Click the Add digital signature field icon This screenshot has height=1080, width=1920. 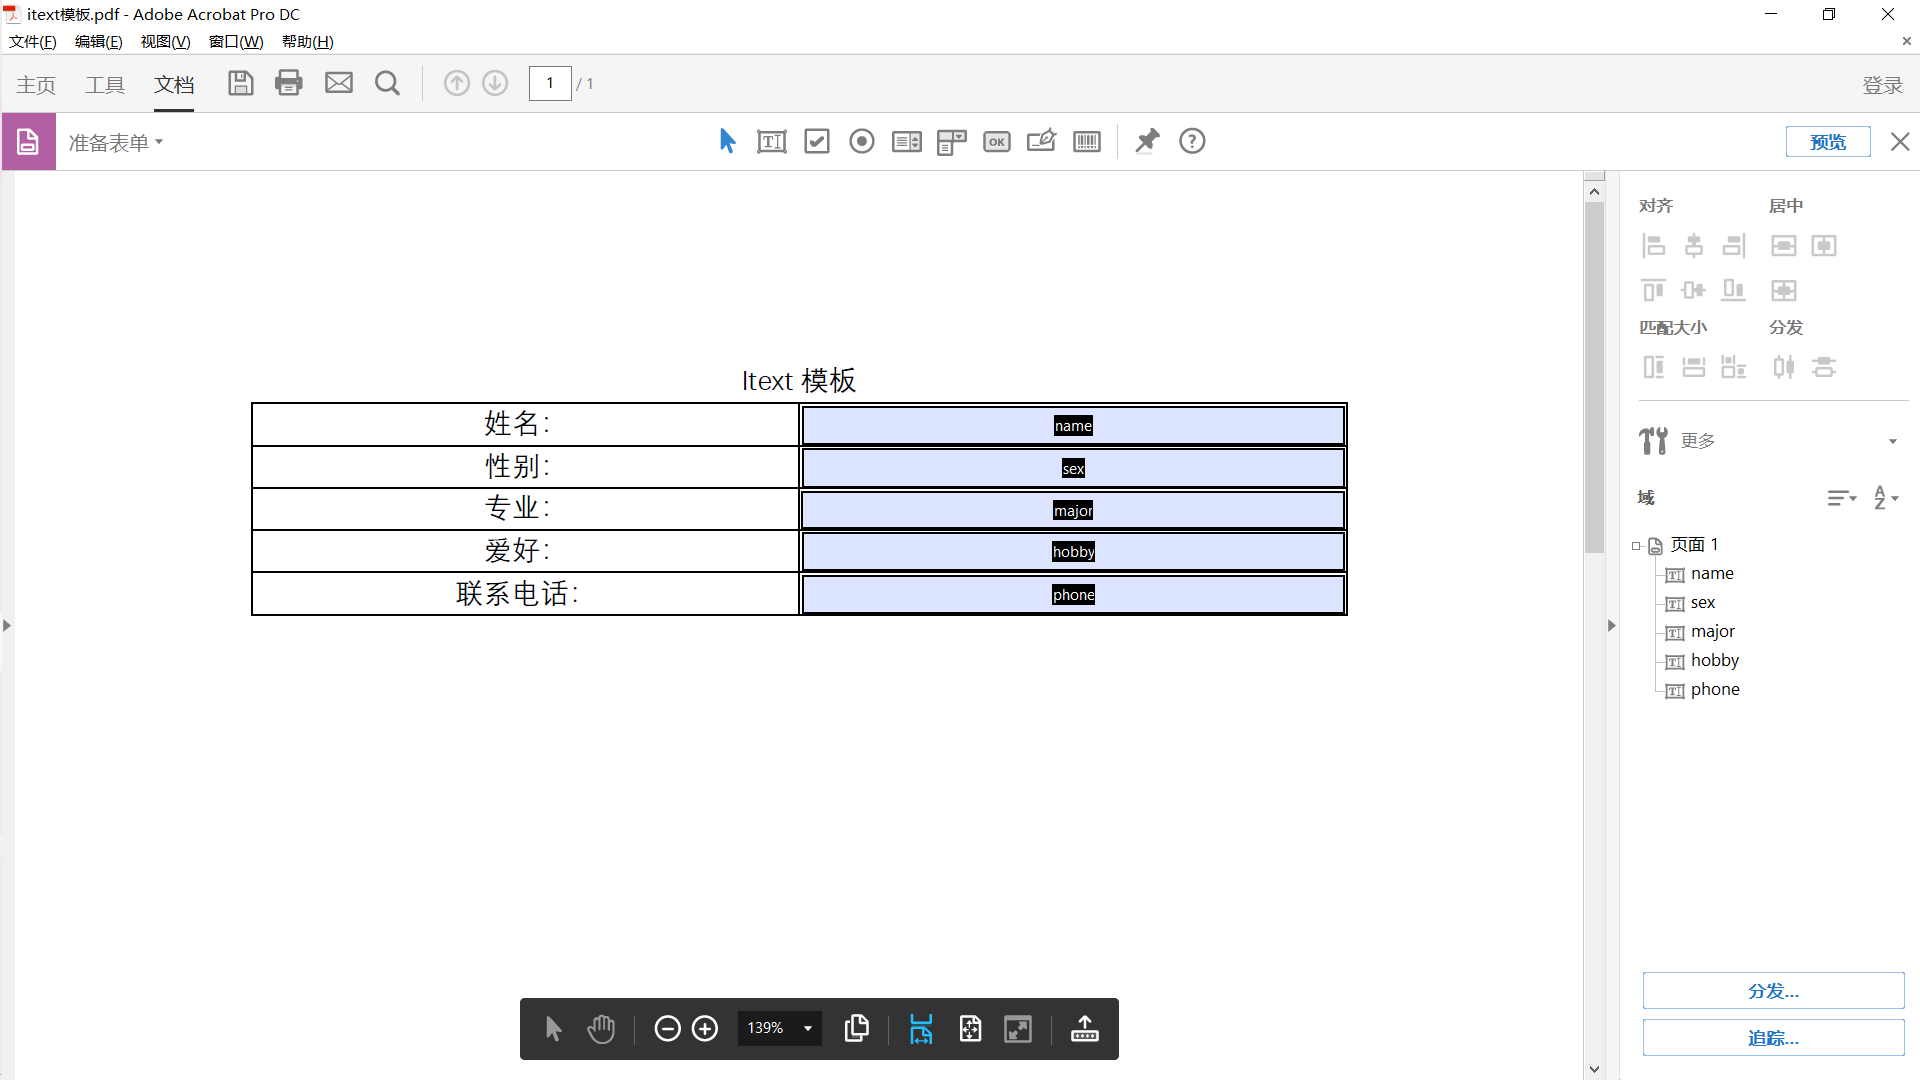pyautogui.click(x=1041, y=142)
